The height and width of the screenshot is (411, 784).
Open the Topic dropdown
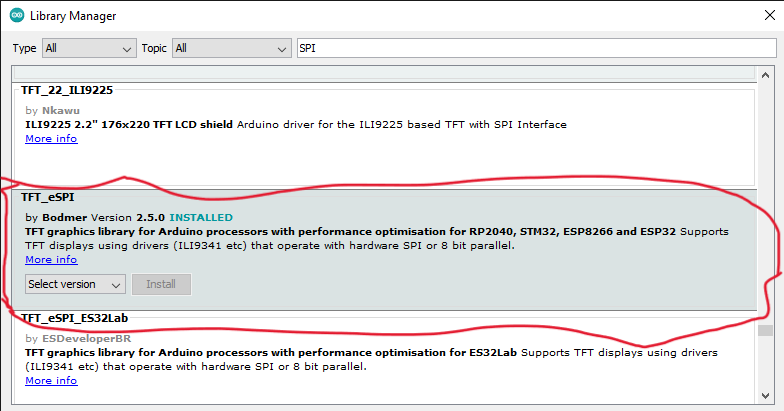[x=232, y=48]
